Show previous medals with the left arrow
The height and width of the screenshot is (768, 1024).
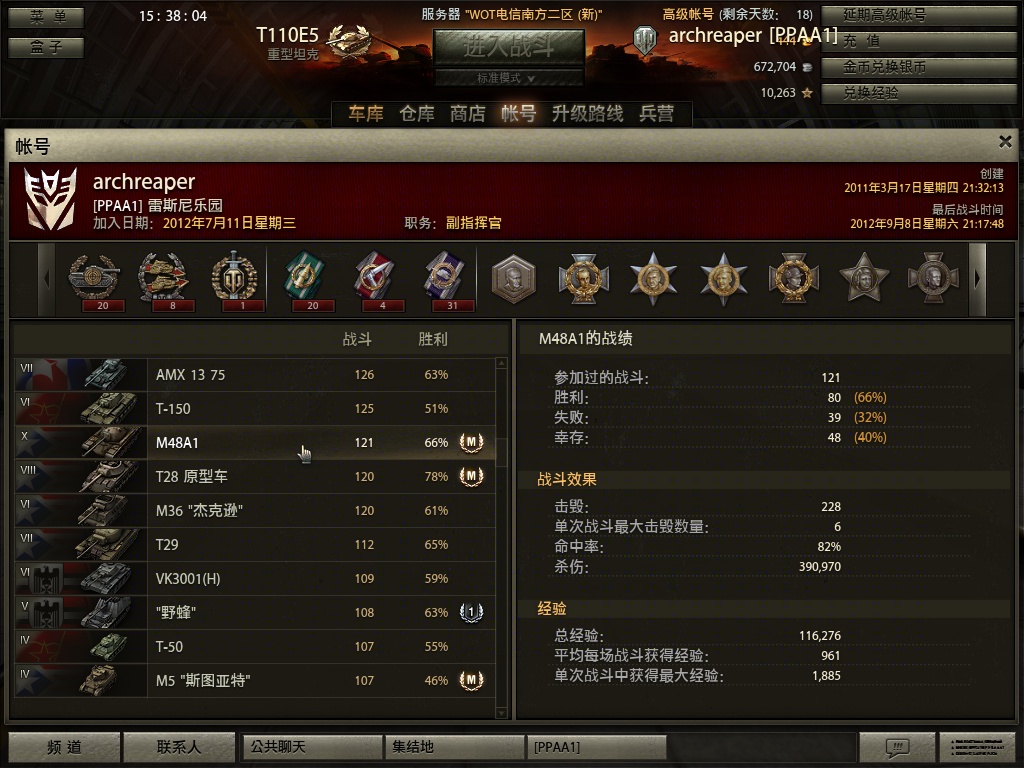[46, 280]
